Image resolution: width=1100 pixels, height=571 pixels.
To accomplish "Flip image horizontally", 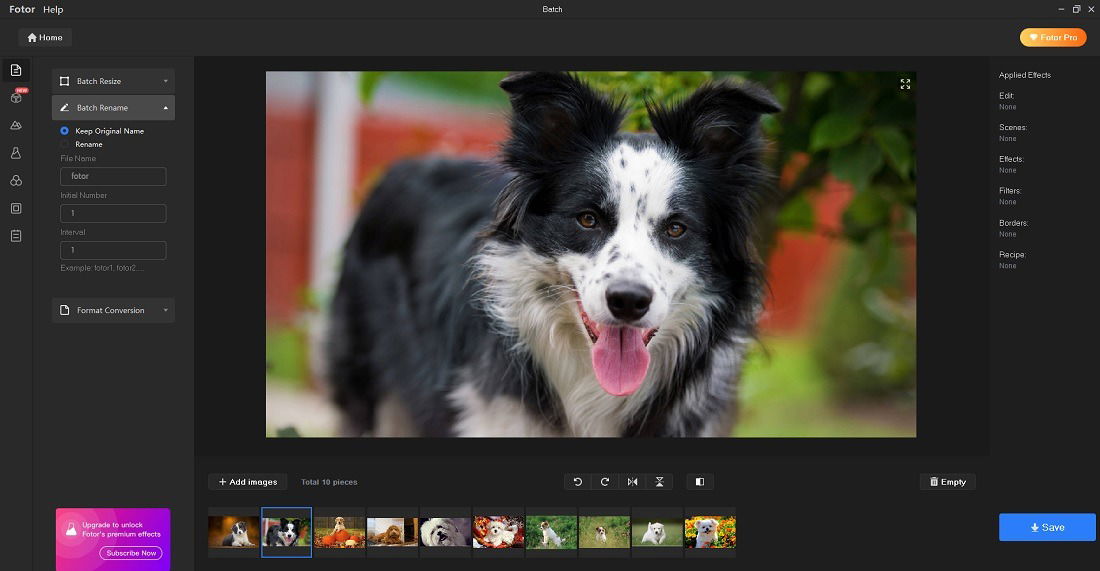I will (x=632, y=482).
